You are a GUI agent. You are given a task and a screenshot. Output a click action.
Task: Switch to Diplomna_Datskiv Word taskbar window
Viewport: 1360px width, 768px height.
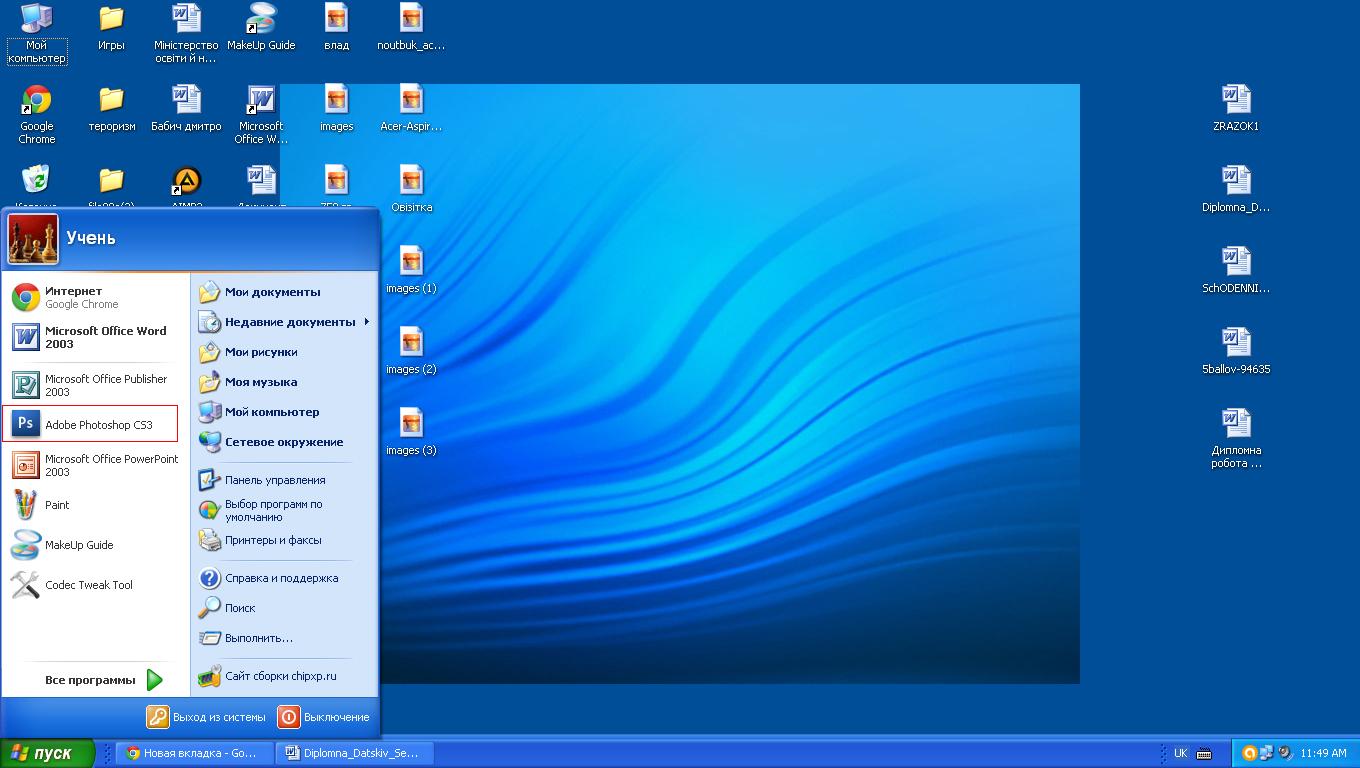pyautogui.click(x=355, y=753)
